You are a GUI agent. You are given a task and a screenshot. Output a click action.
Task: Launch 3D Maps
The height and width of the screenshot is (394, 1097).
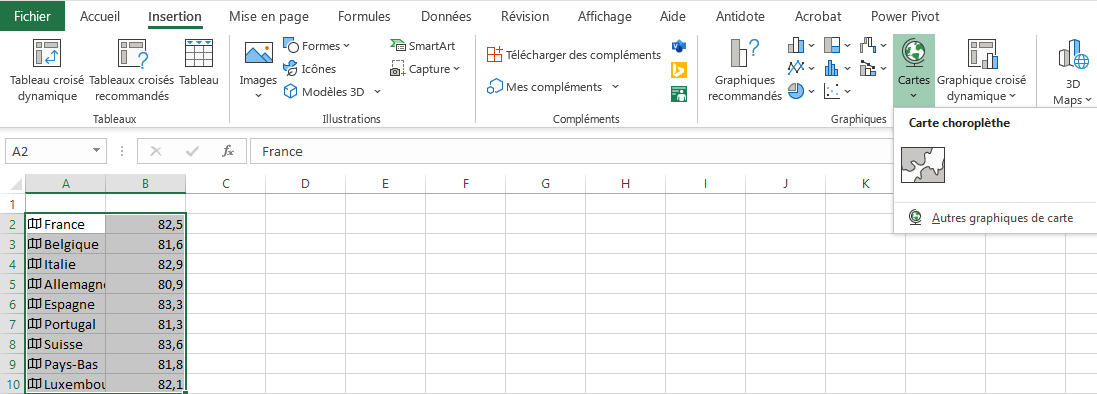1072,71
